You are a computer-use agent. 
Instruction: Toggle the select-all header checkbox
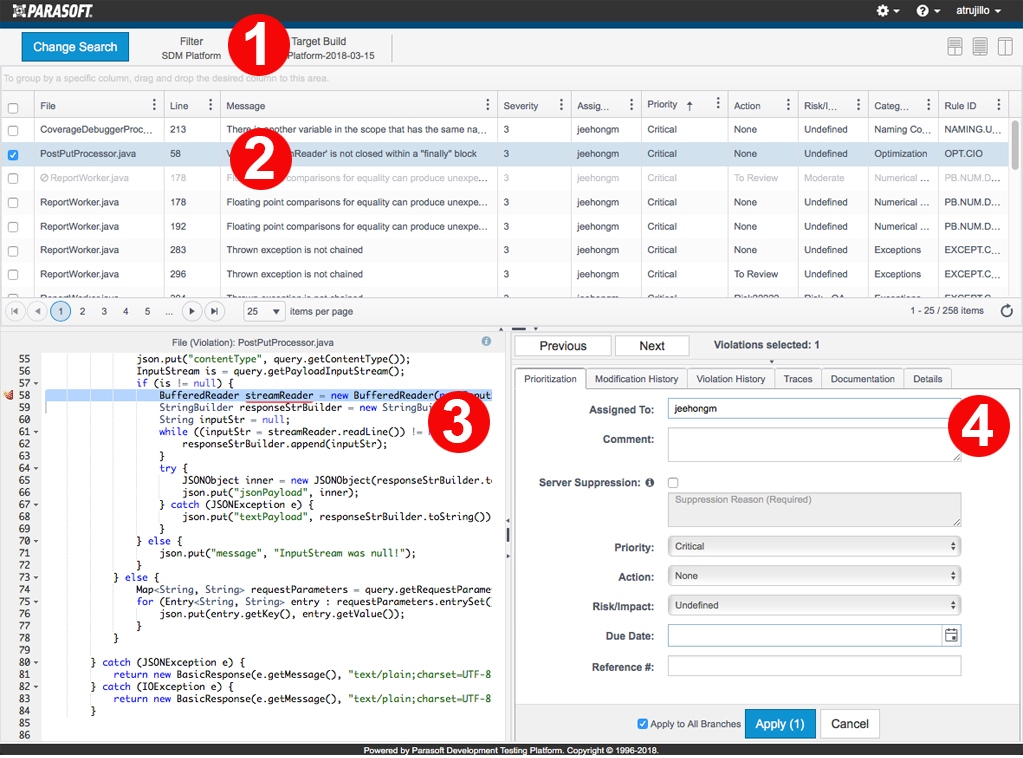[13, 108]
